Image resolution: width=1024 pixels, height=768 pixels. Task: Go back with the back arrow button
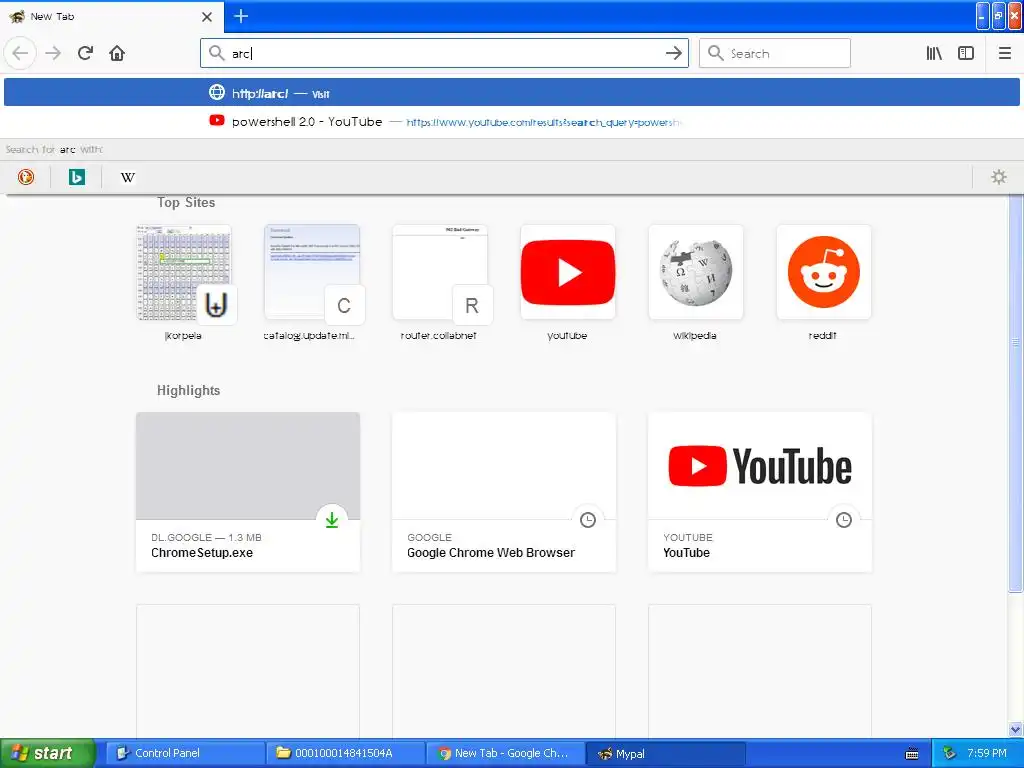click(20, 53)
